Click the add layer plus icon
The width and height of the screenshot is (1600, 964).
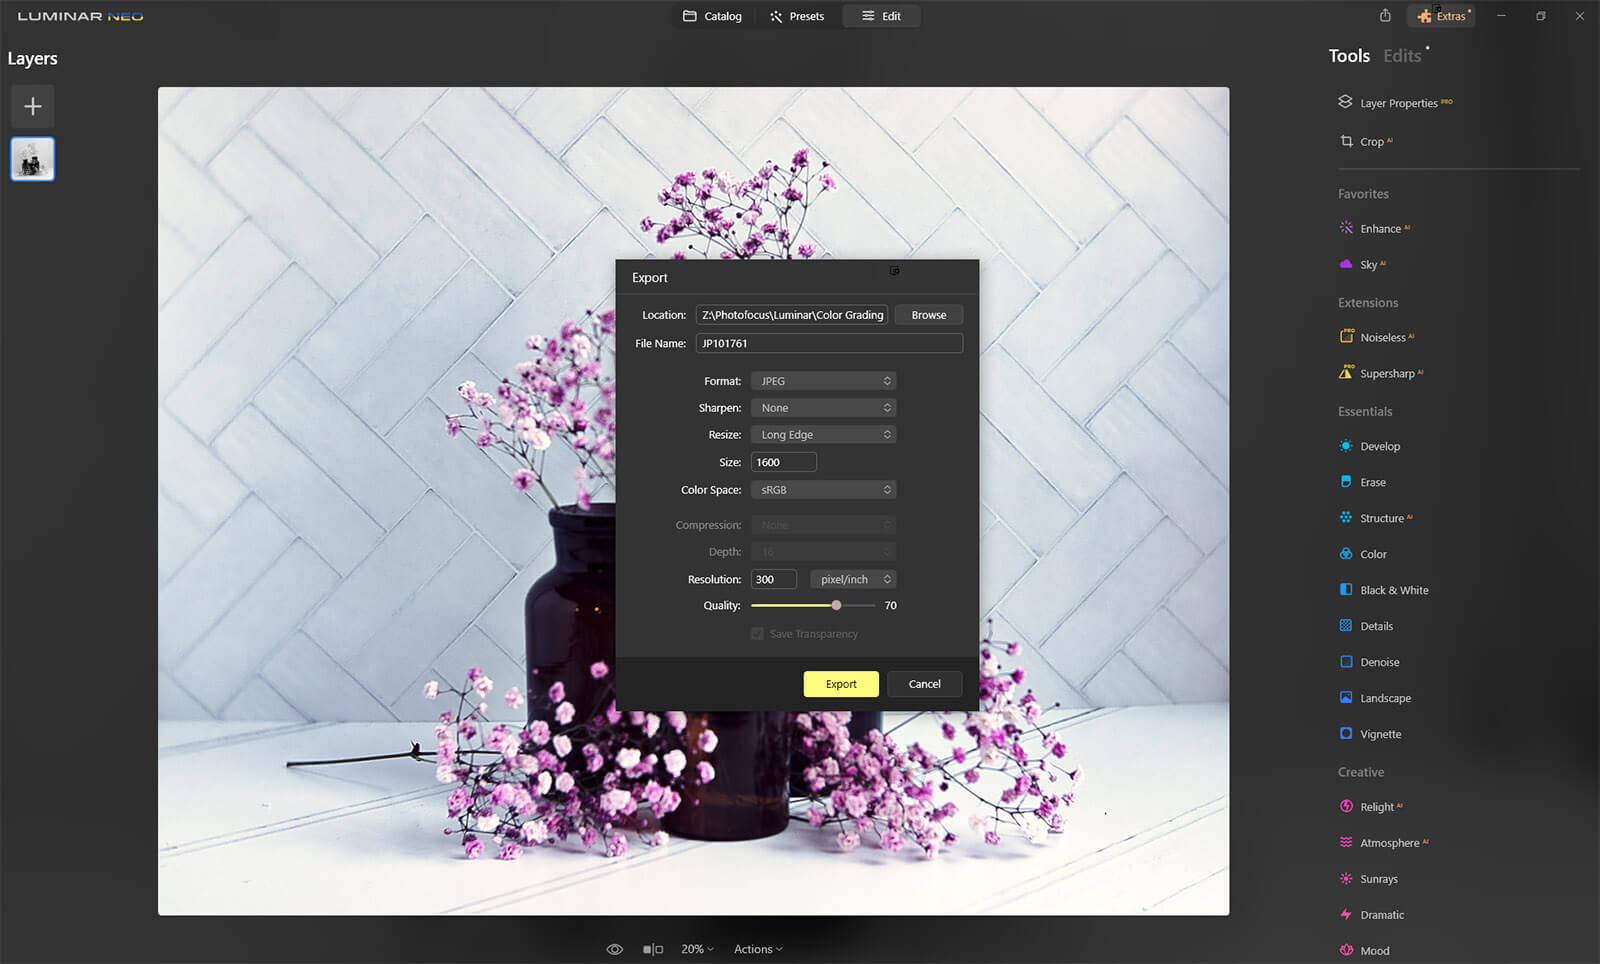[x=33, y=106]
